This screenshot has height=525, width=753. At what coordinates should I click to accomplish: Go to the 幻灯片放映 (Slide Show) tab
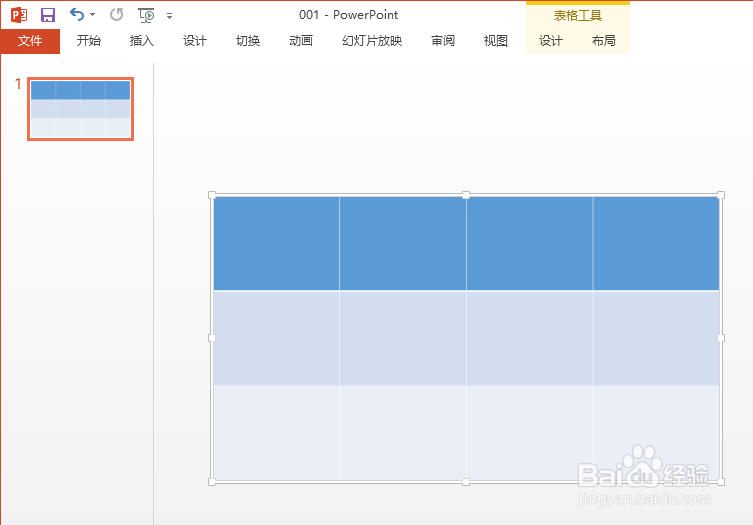click(372, 41)
